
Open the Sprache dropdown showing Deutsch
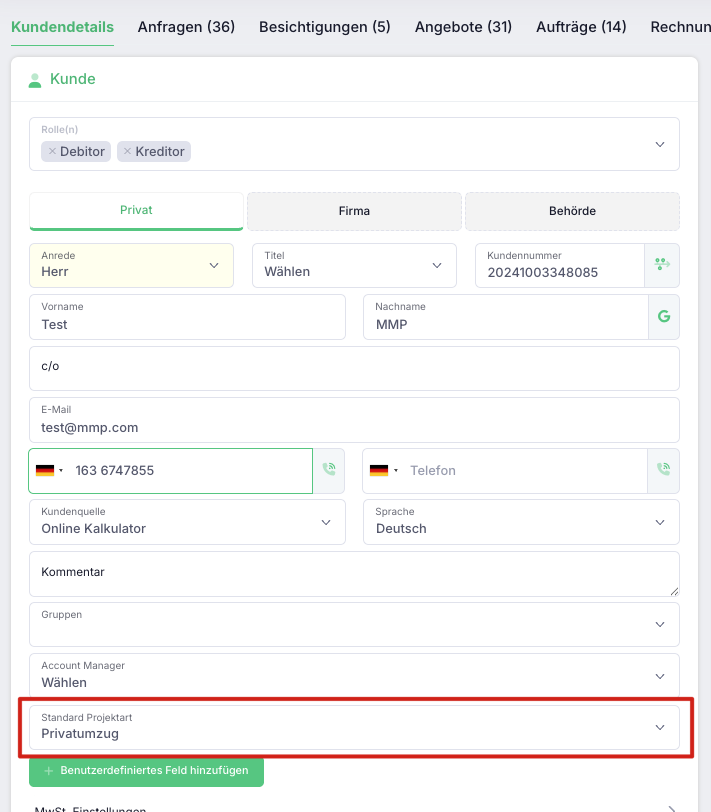(521, 522)
